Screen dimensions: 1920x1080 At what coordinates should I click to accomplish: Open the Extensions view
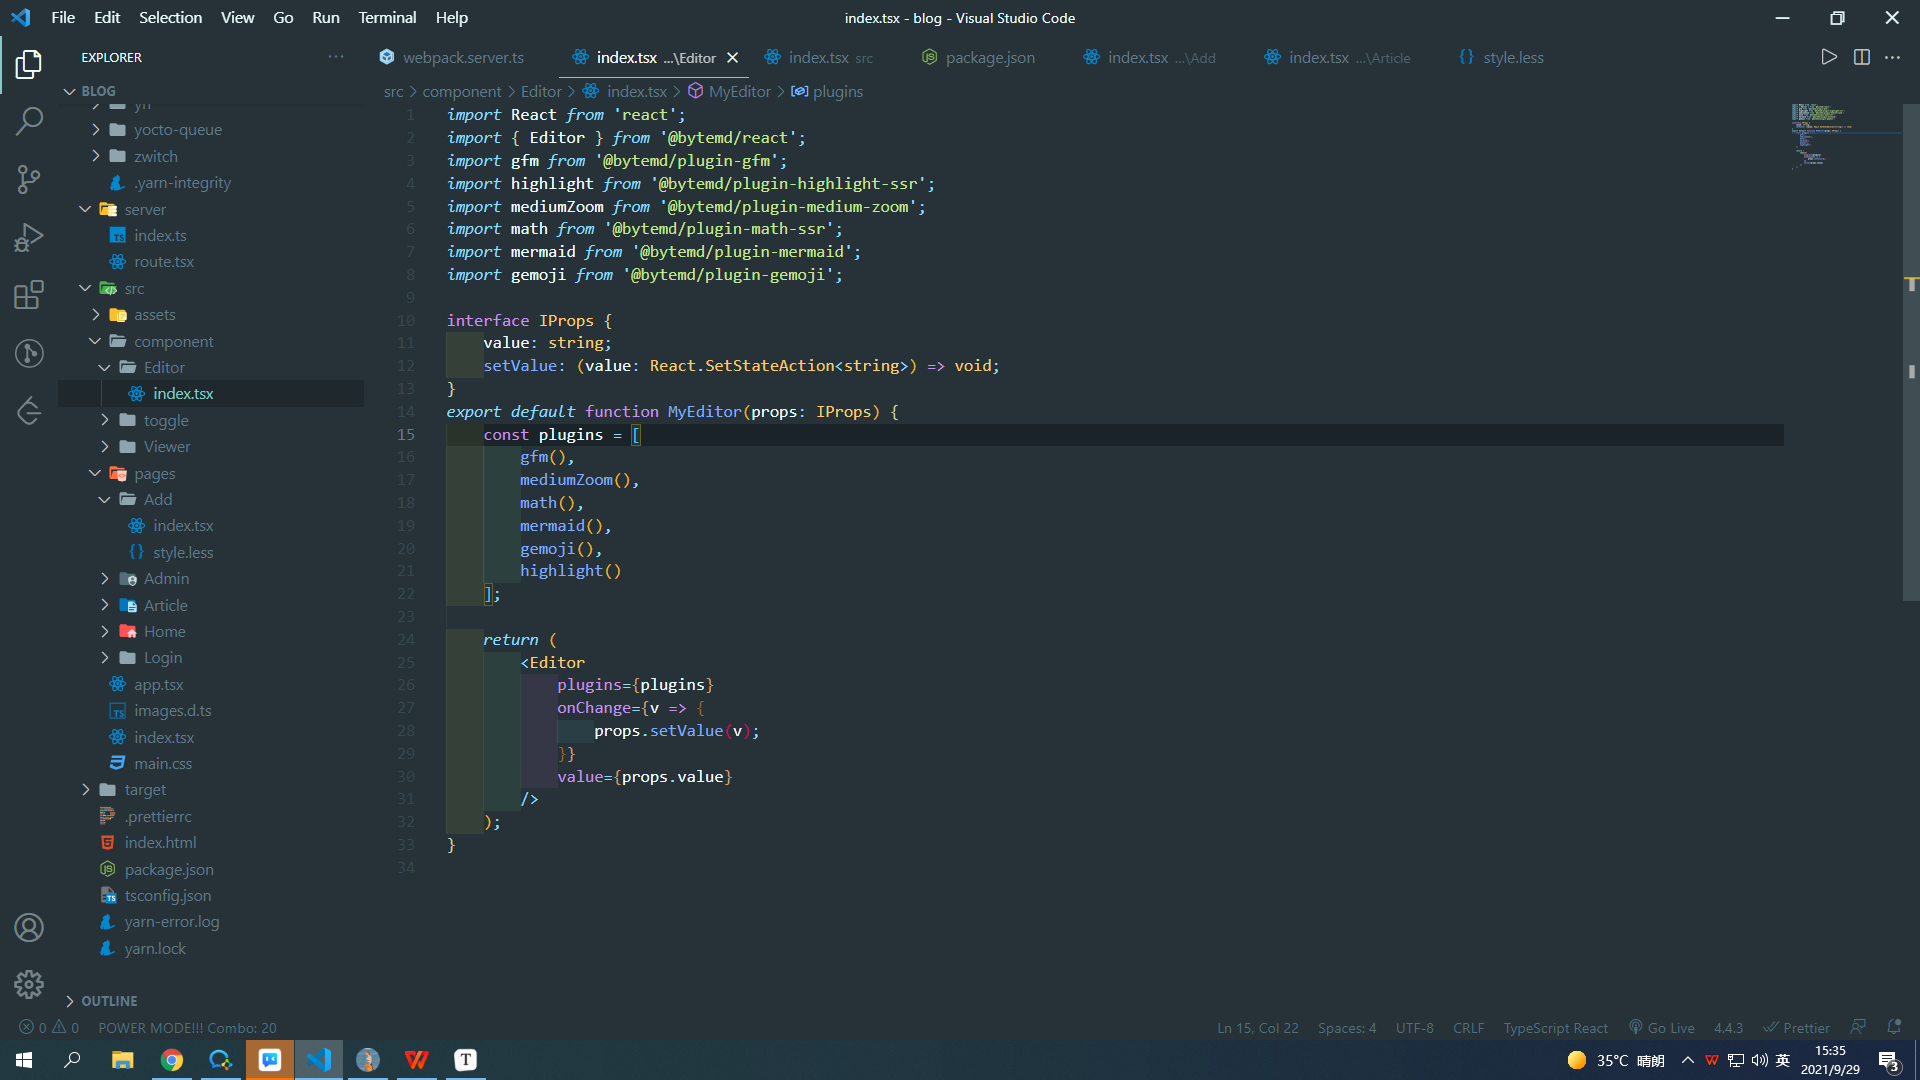tap(29, 295)
